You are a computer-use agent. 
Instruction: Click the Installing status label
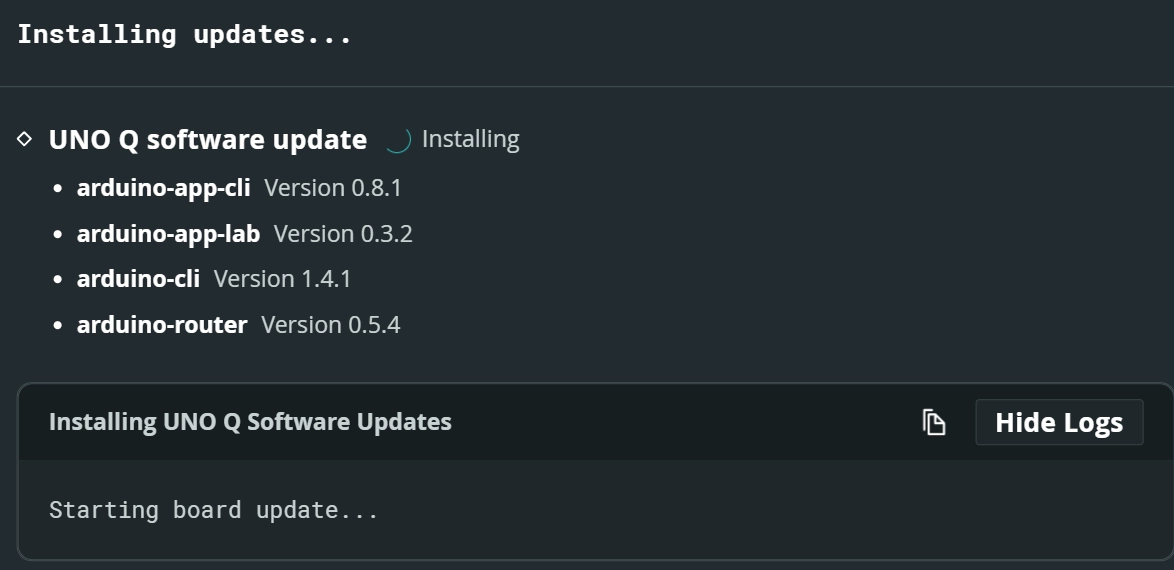coord(471,139)
